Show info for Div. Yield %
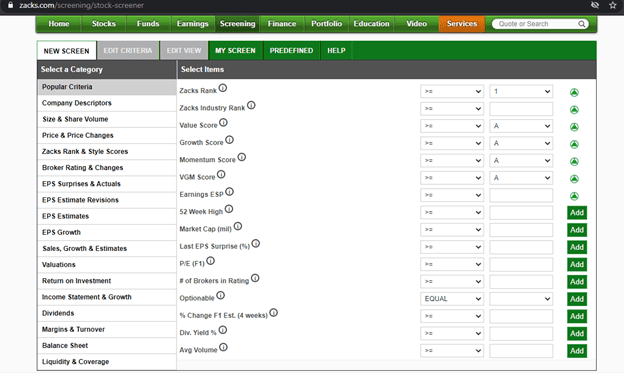The height and width of the screenshot is (373, 624). tap(223, 330)
